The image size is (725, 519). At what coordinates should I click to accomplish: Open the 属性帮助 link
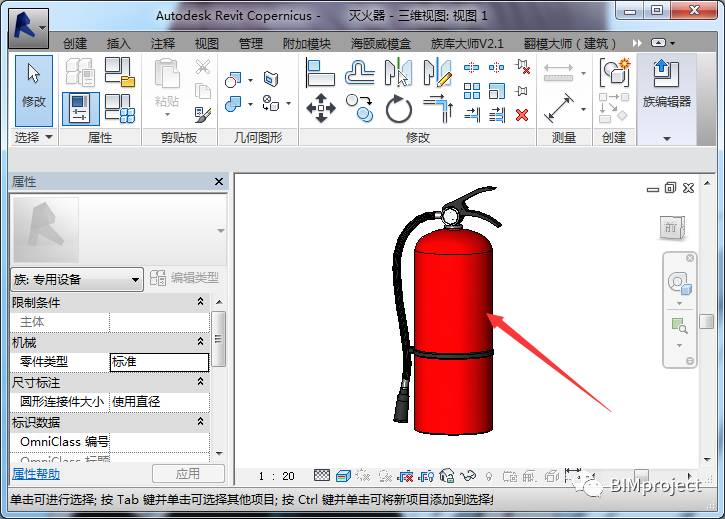pos(36,474)
